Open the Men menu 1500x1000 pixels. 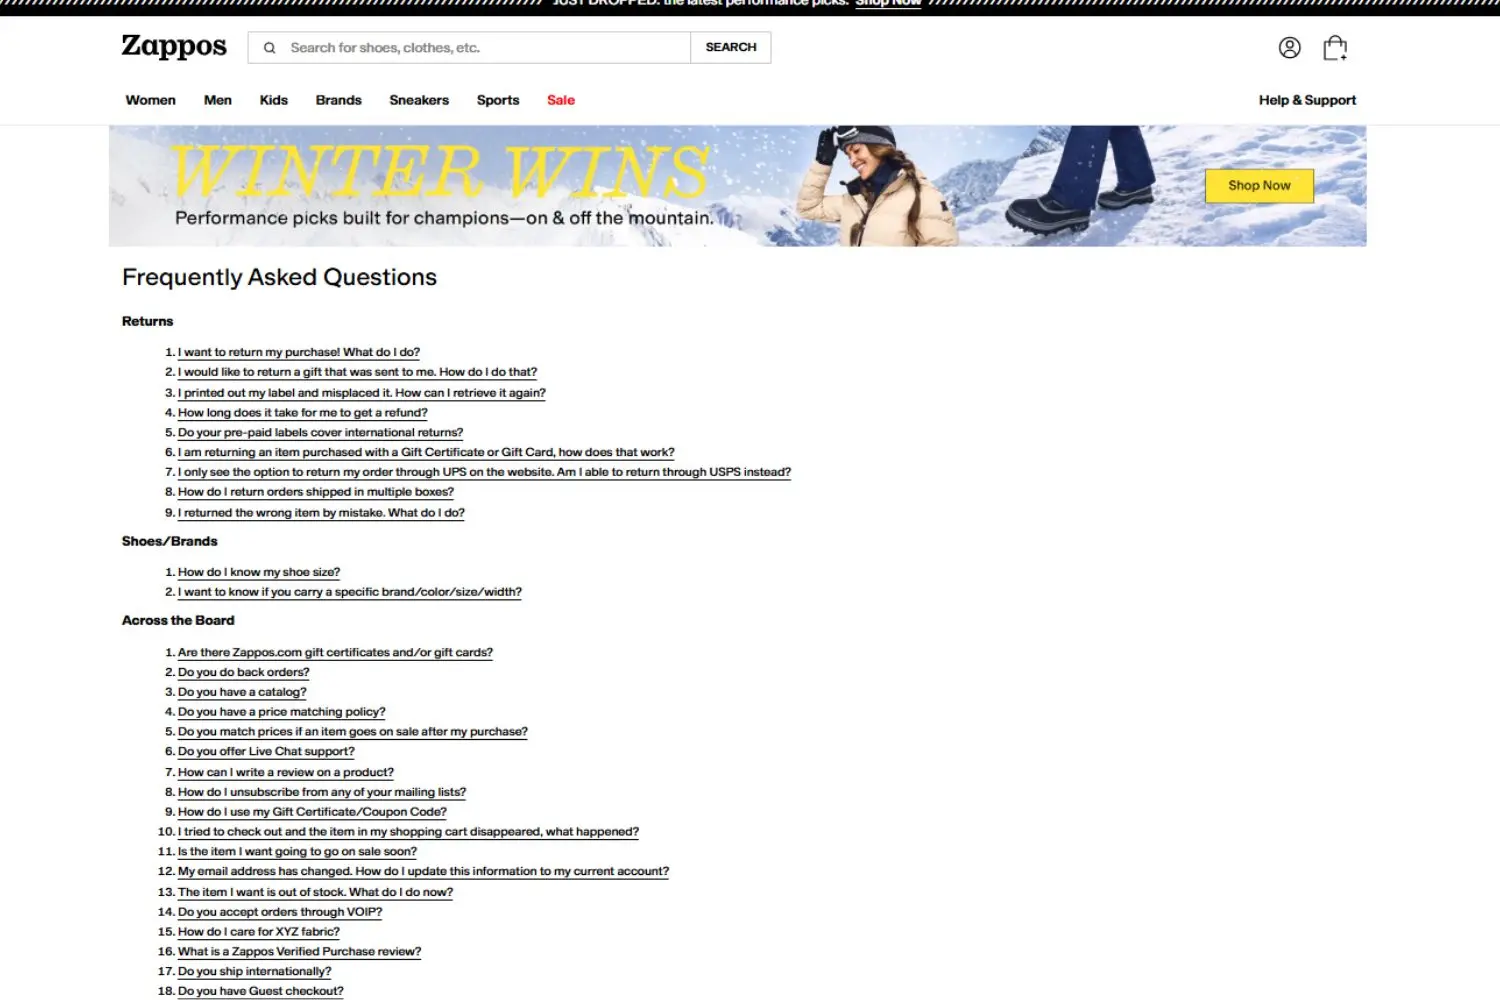click(218, 100)
